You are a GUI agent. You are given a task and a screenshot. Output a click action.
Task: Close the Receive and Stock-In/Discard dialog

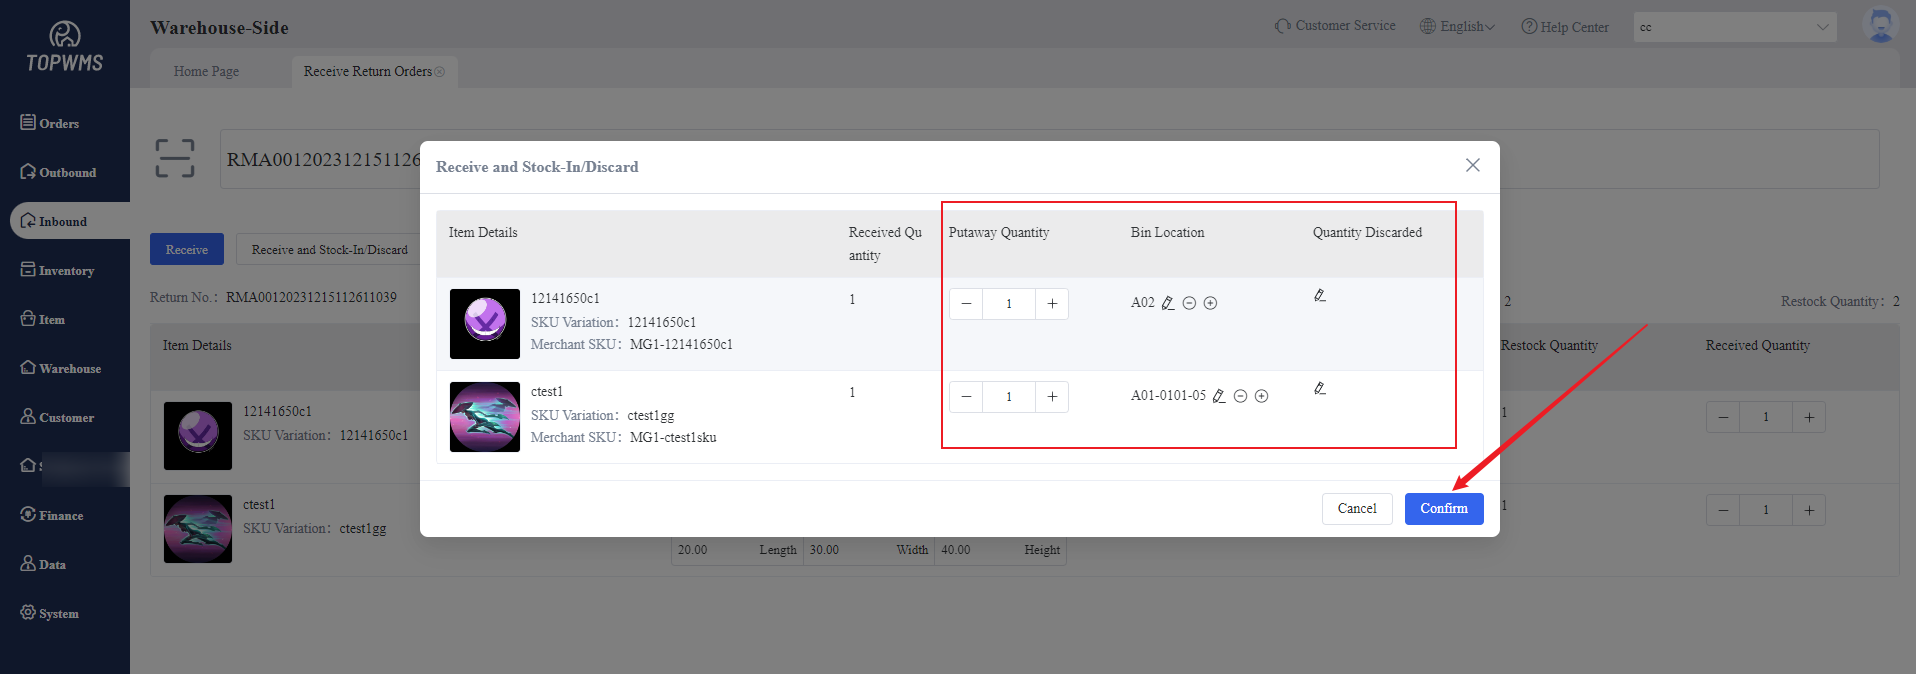tap(1472, 166)
